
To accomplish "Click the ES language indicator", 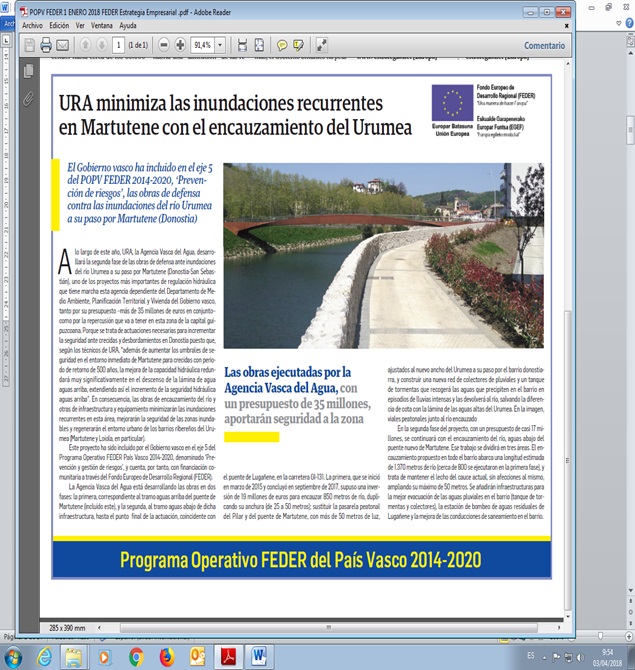I will [530, 655].
